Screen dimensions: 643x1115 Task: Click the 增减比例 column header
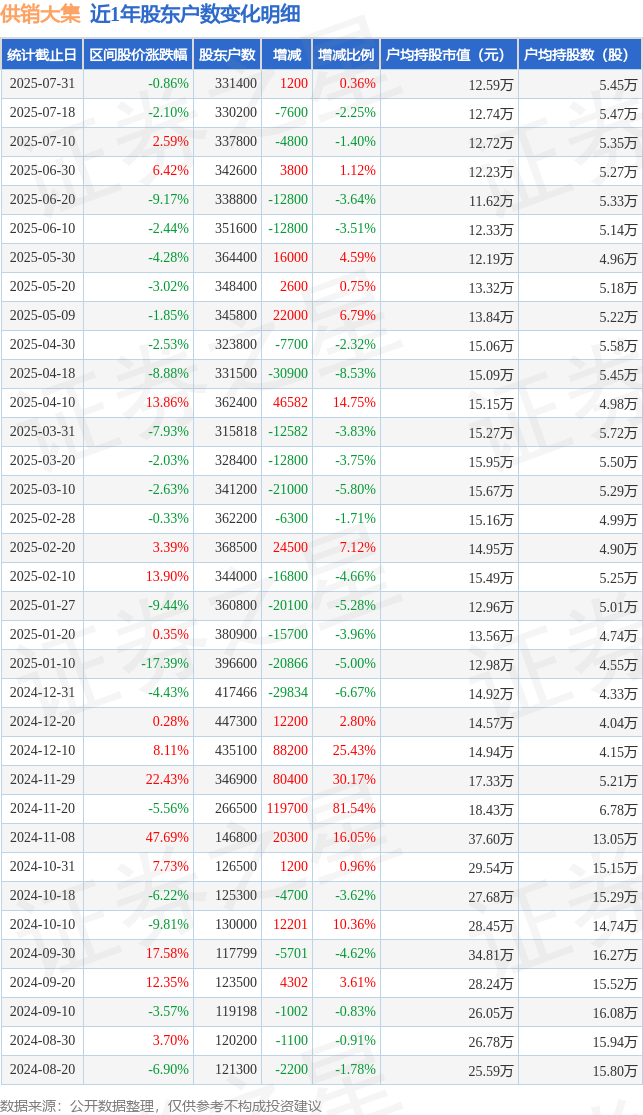(346, 55)
